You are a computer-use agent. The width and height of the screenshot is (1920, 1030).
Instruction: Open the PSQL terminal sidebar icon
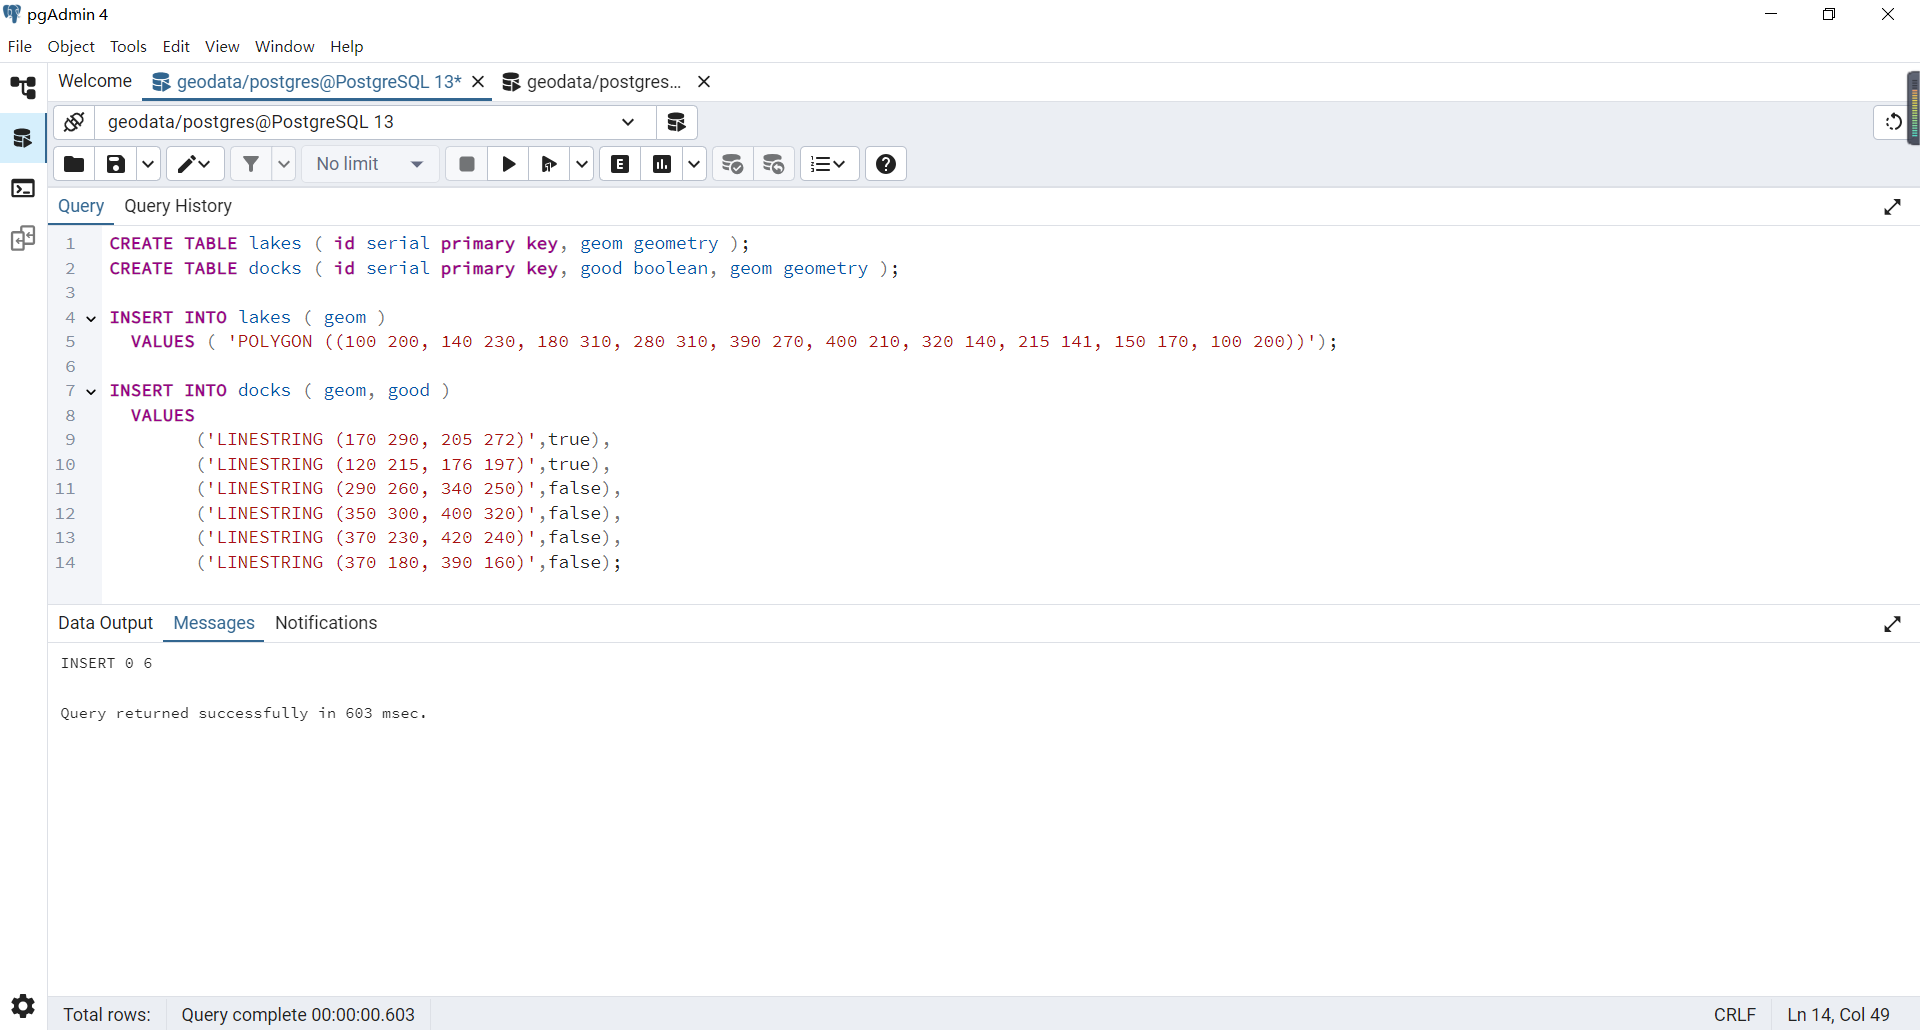(x=23, y=188)
